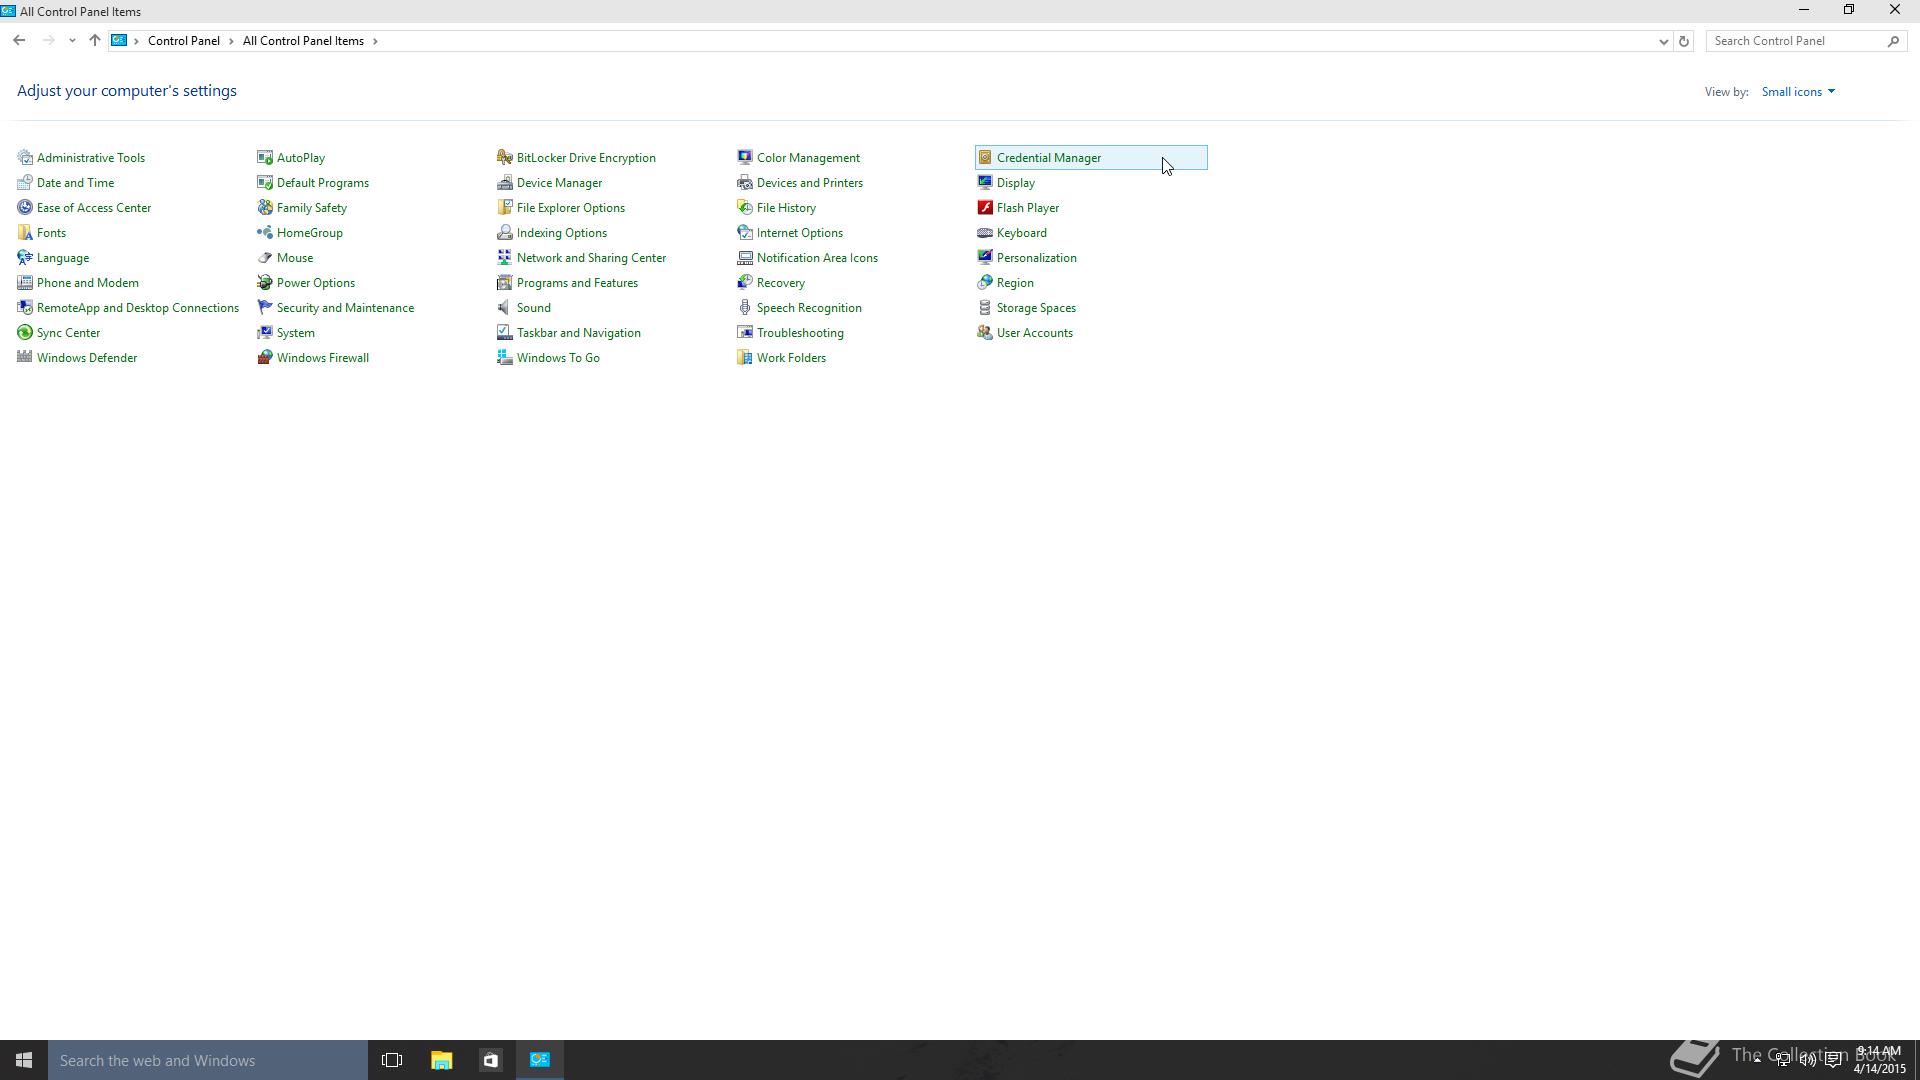Click the User Accounts icon
Screen dimensions: 1920x1080
[985, 333]
